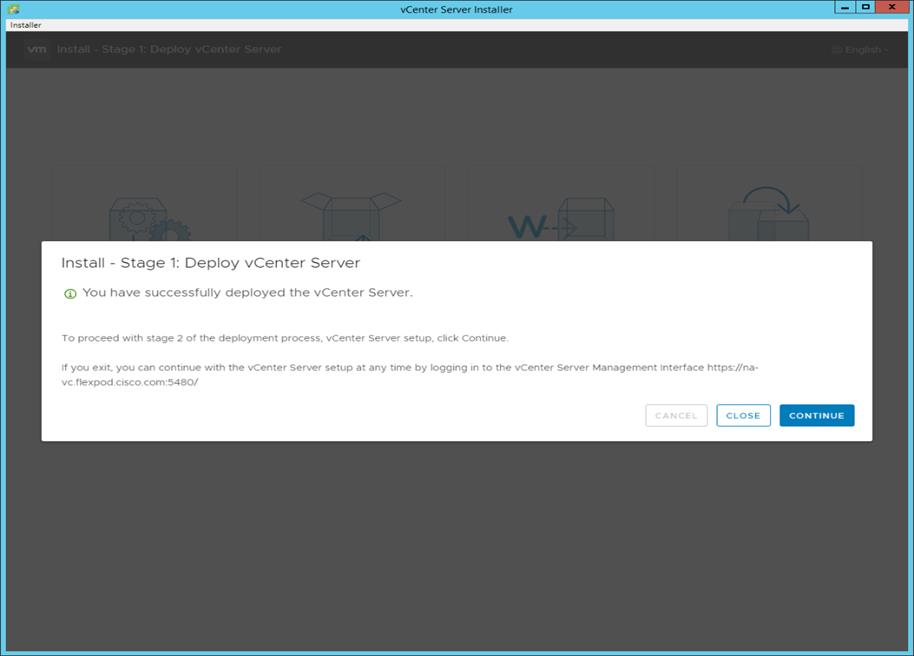Click the vm logo in the dark header bar
This screenshot has width=914, height=656.
pos(37,48)
